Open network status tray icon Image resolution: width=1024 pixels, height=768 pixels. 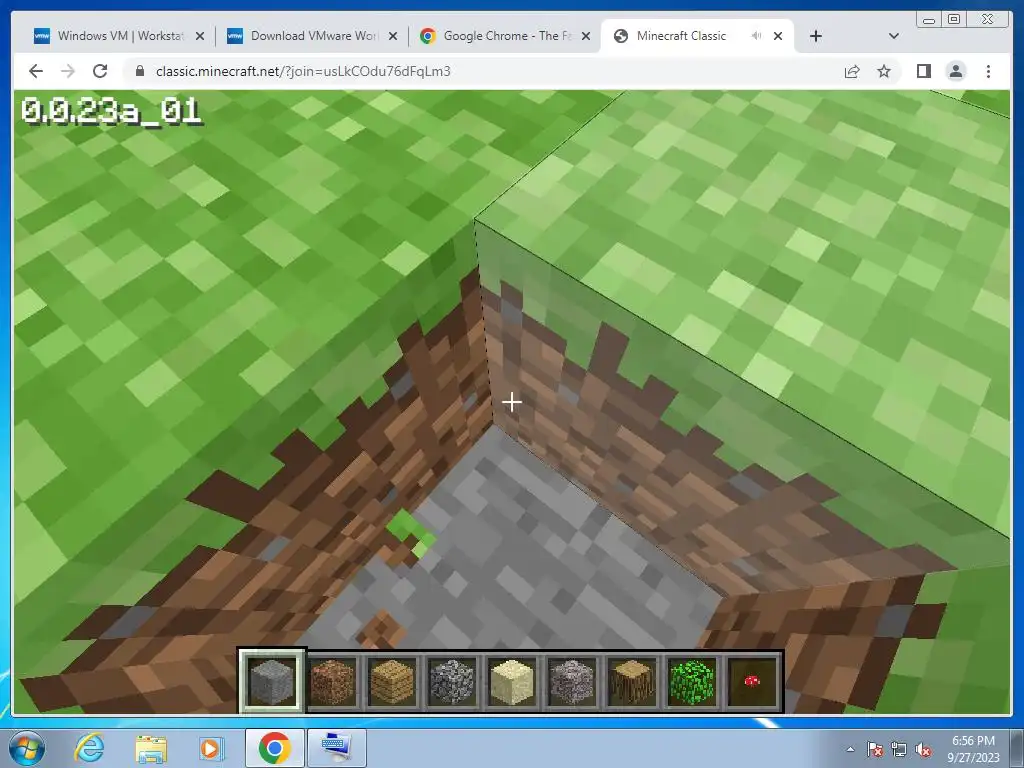[x=899, y=749]
